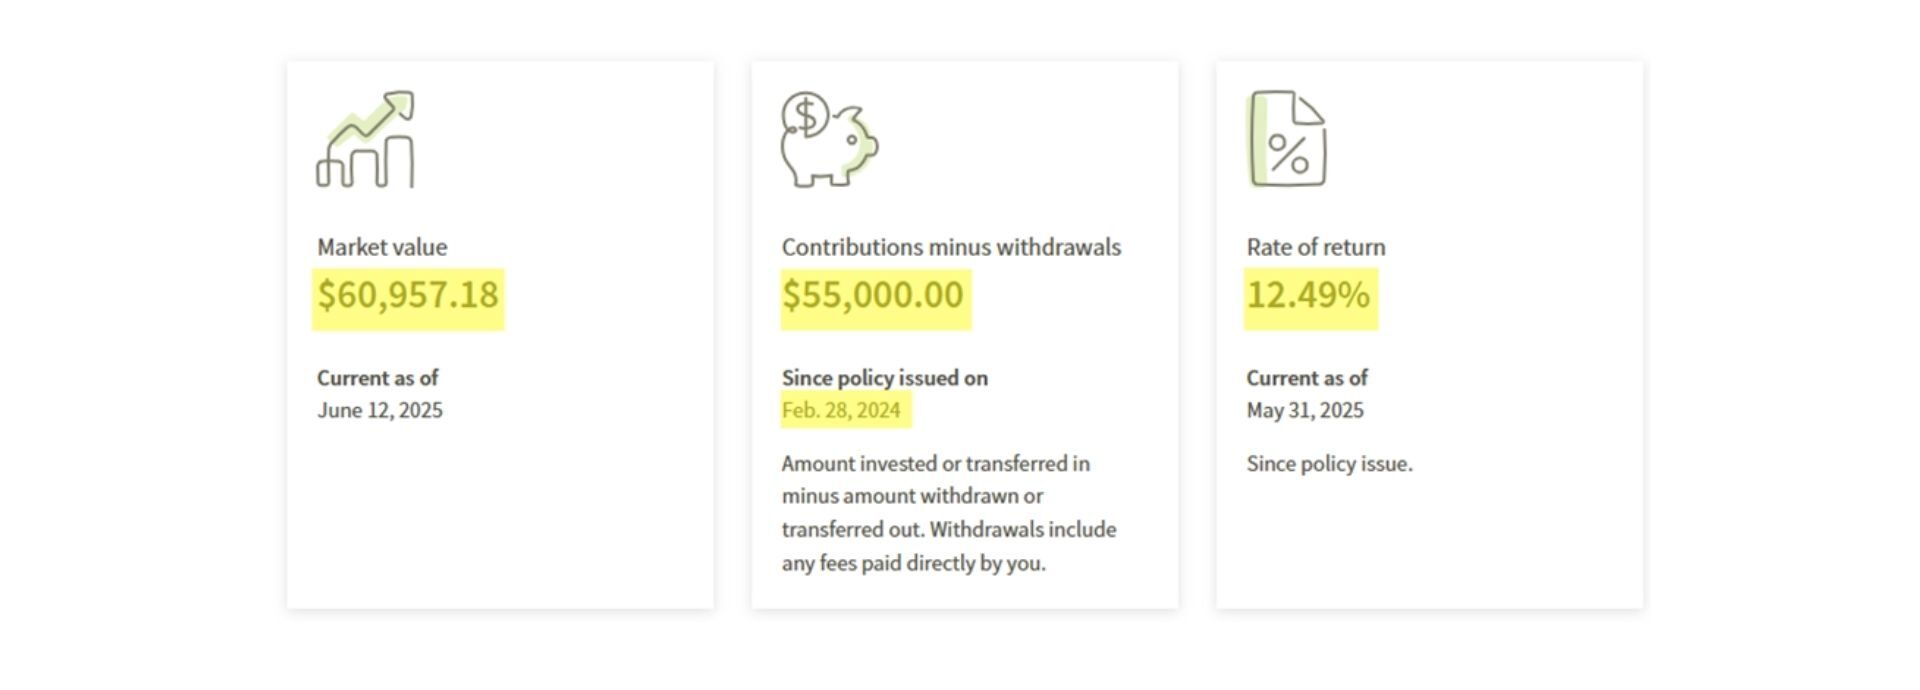Click the dollar coin above the piggy bank
Viewport: 1920px width, 690px height.
tap(806, 115)
